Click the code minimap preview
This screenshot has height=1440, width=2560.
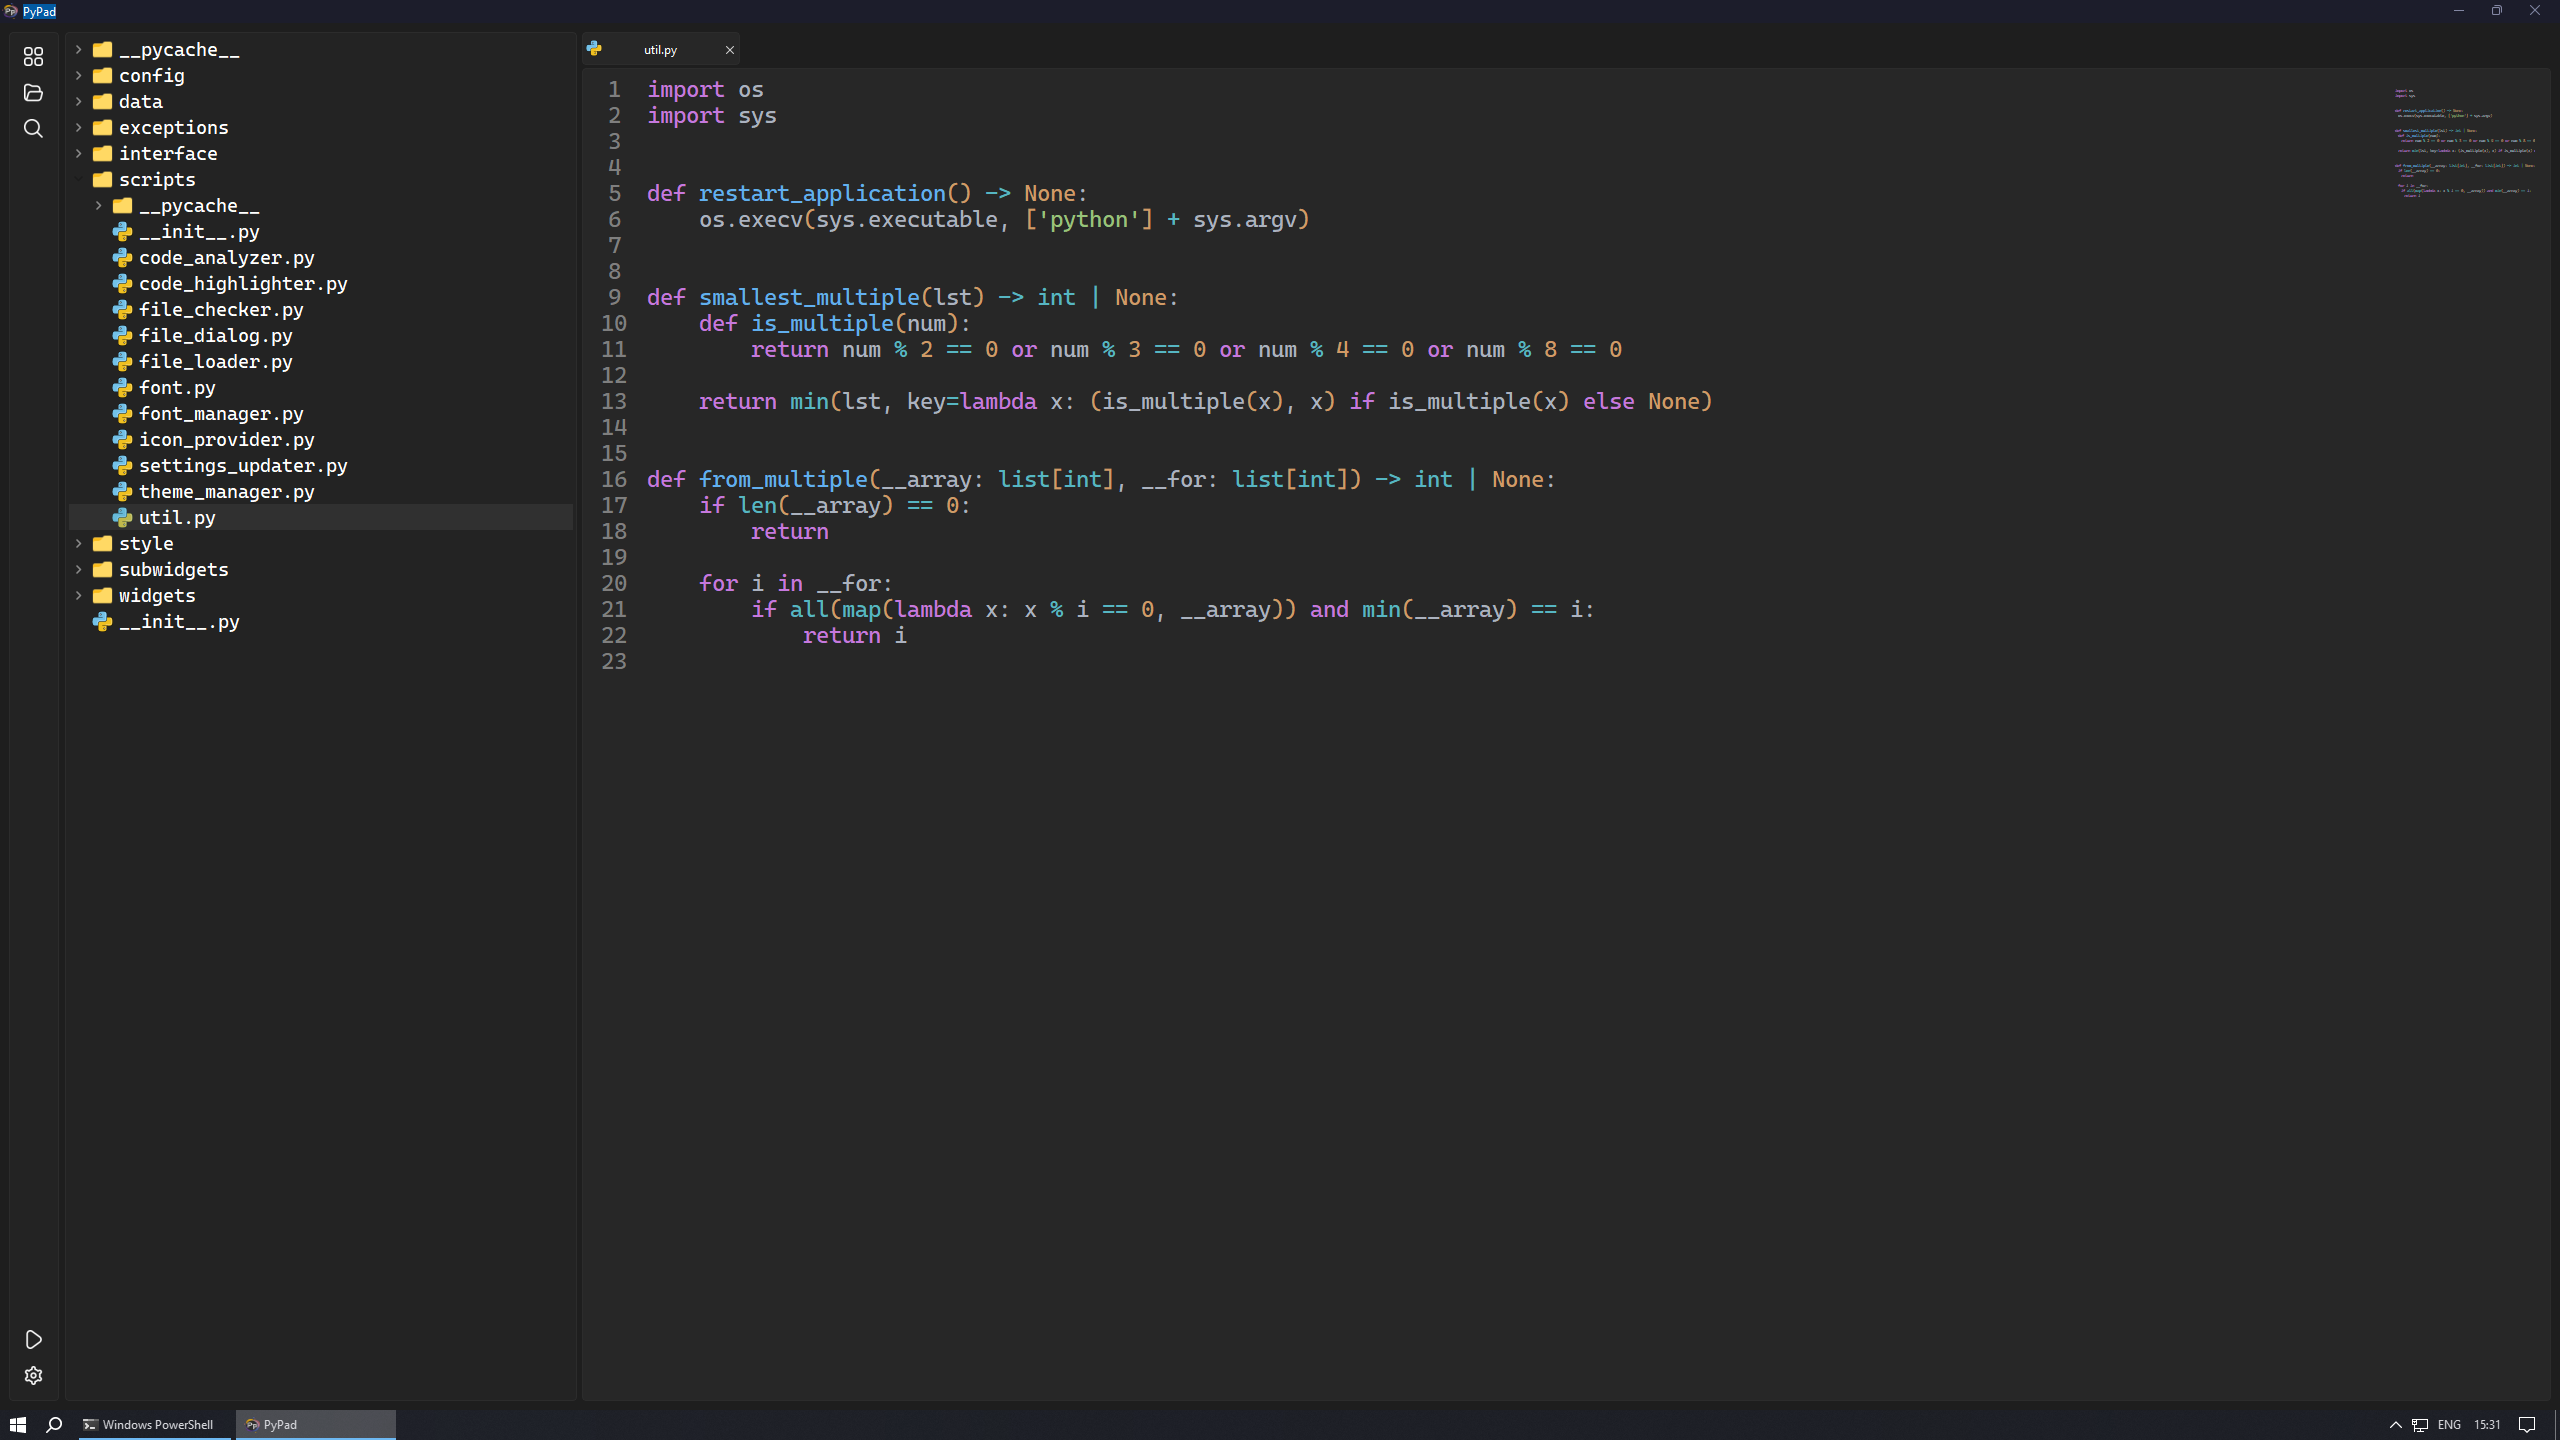2464,143
